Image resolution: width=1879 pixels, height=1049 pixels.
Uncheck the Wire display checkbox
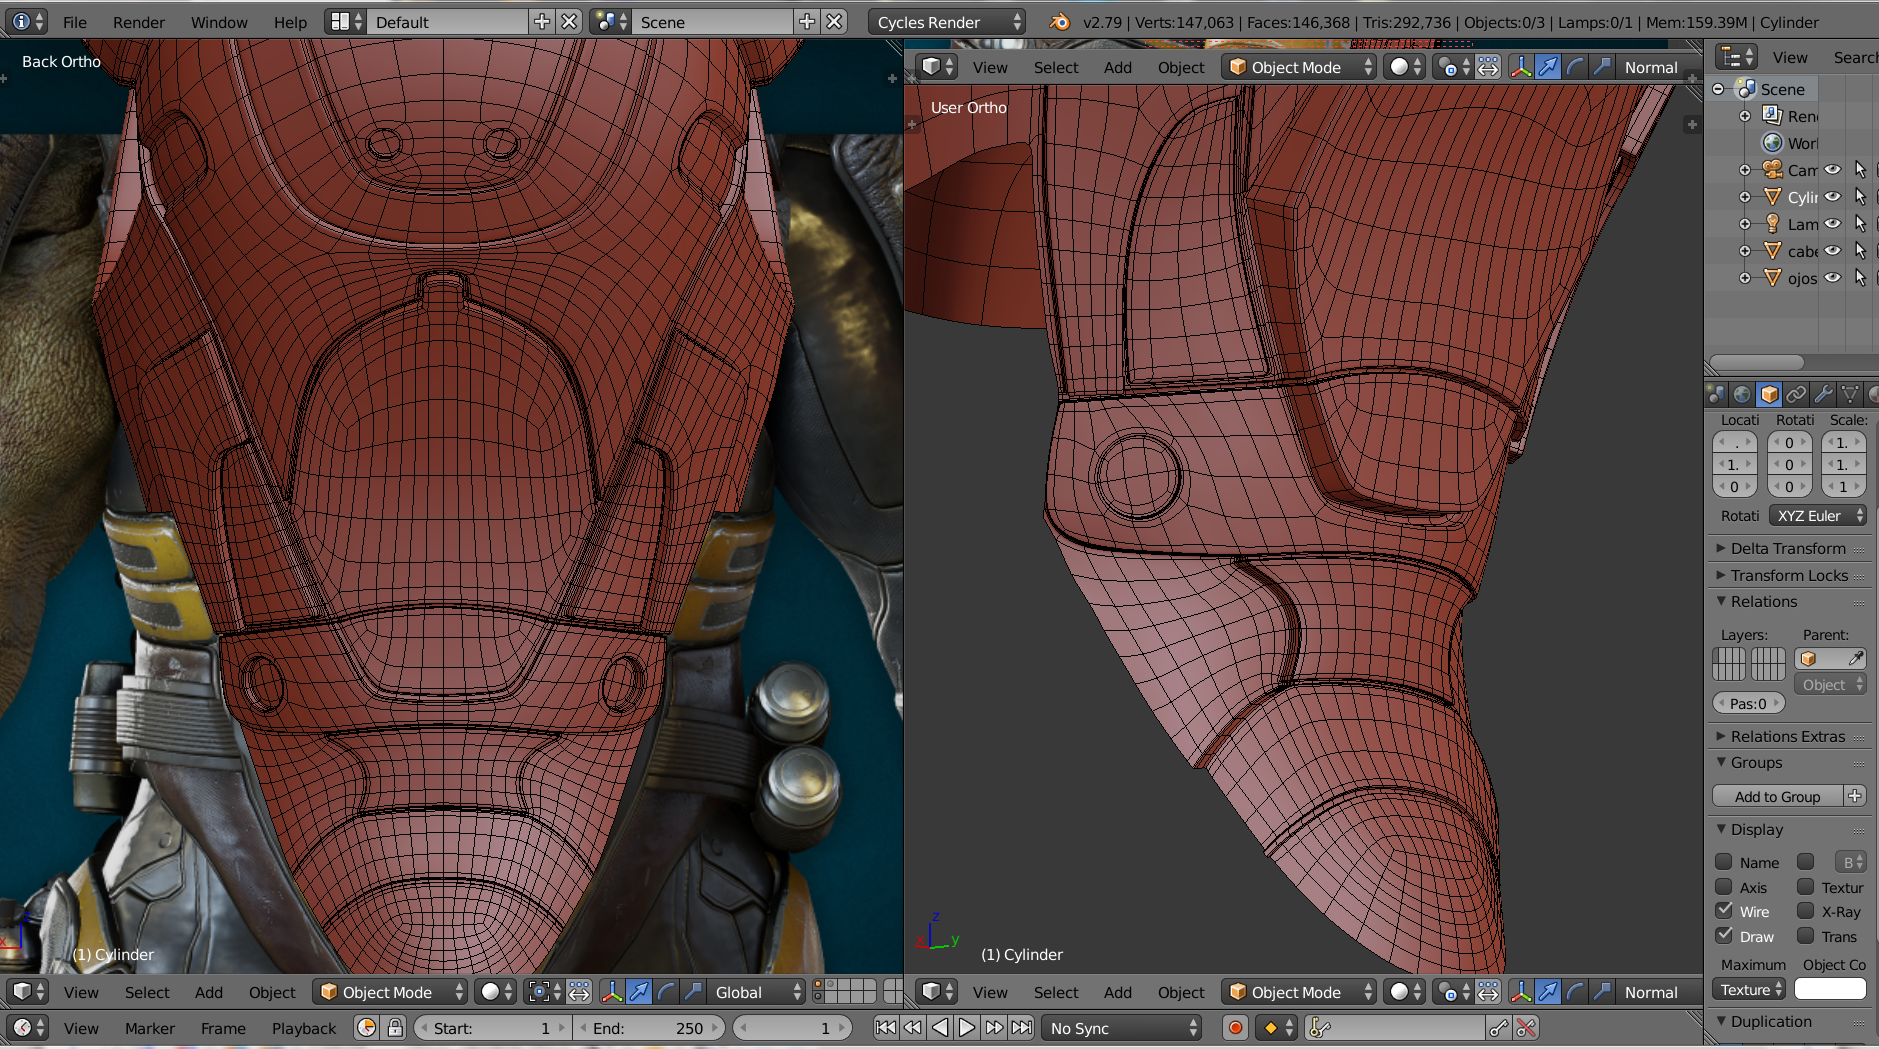click(x=1724, y=911)
